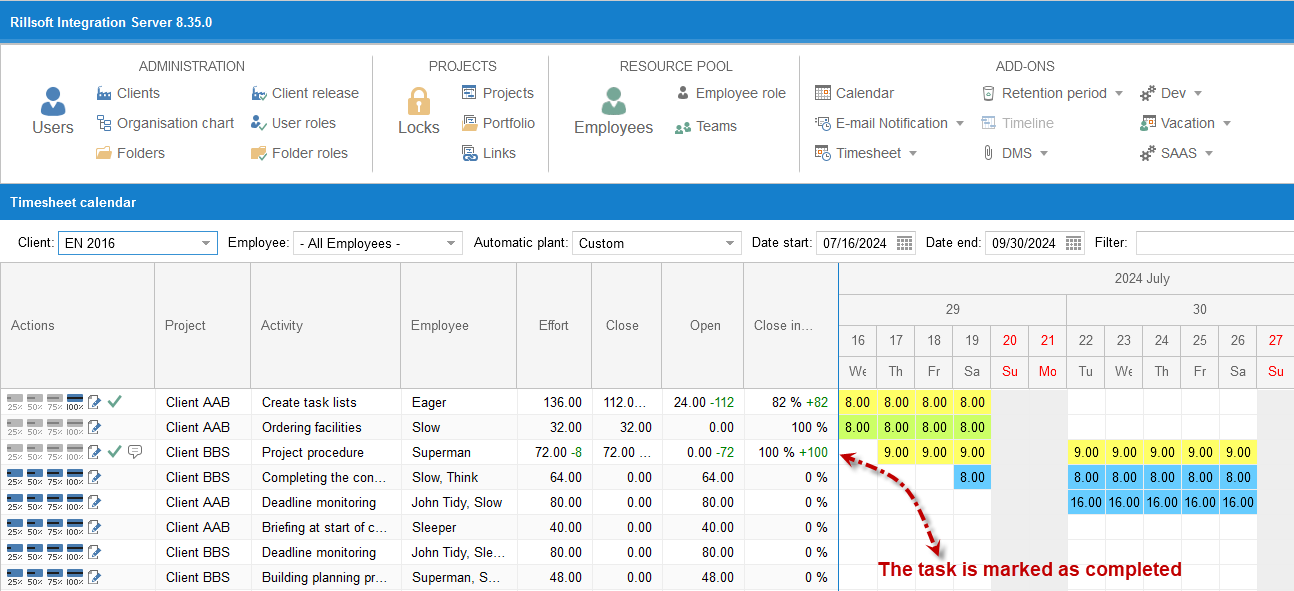Screen dimensions: 1294x591
Task: Set Building planning pr... task to 50%
Action: click(x=35, y=577)
